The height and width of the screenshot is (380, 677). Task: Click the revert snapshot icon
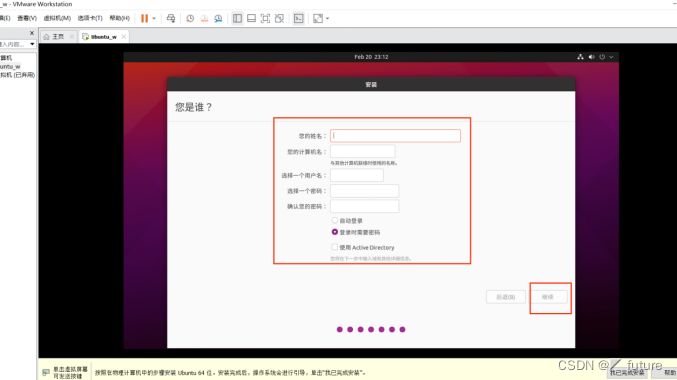pos(204,18)
